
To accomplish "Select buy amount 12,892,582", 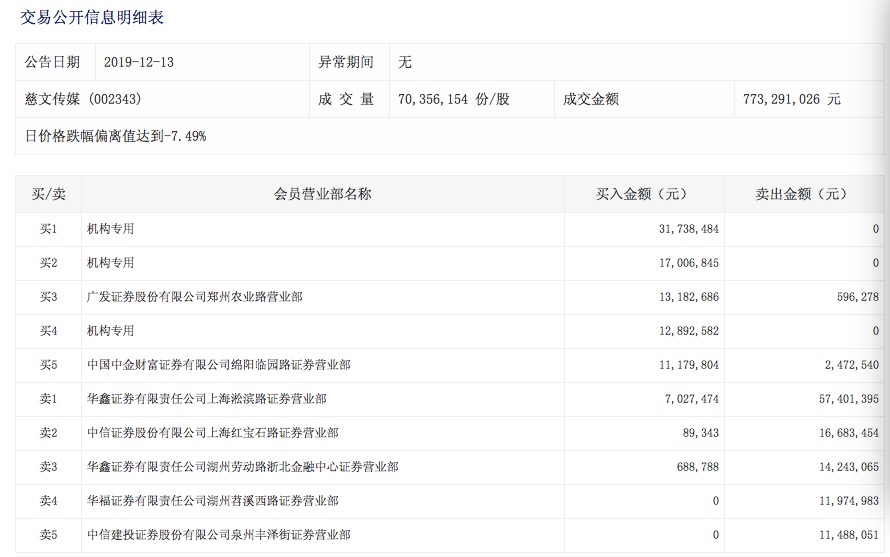I will pos(689,331).
